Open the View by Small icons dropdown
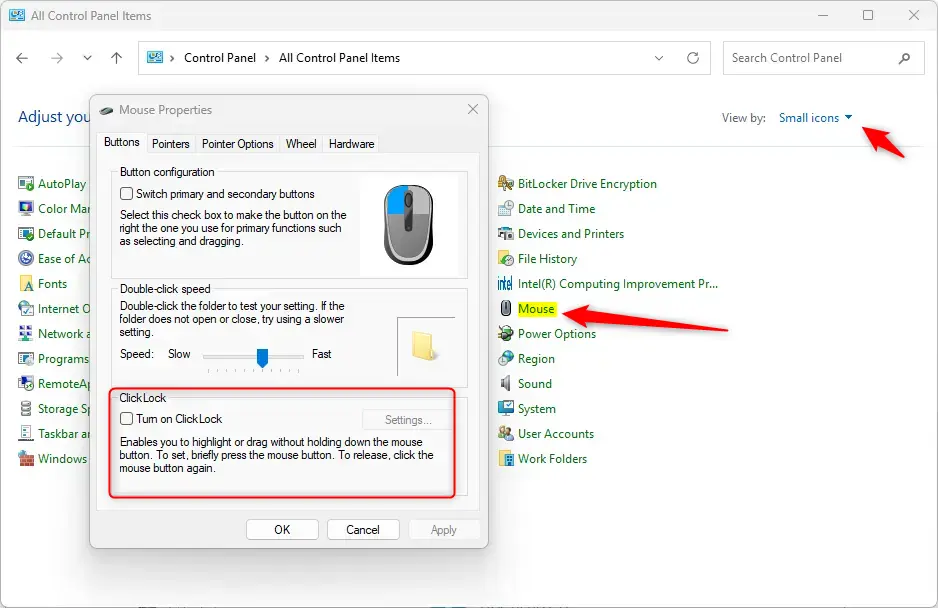The image size is (938, 608). point(815,118)
